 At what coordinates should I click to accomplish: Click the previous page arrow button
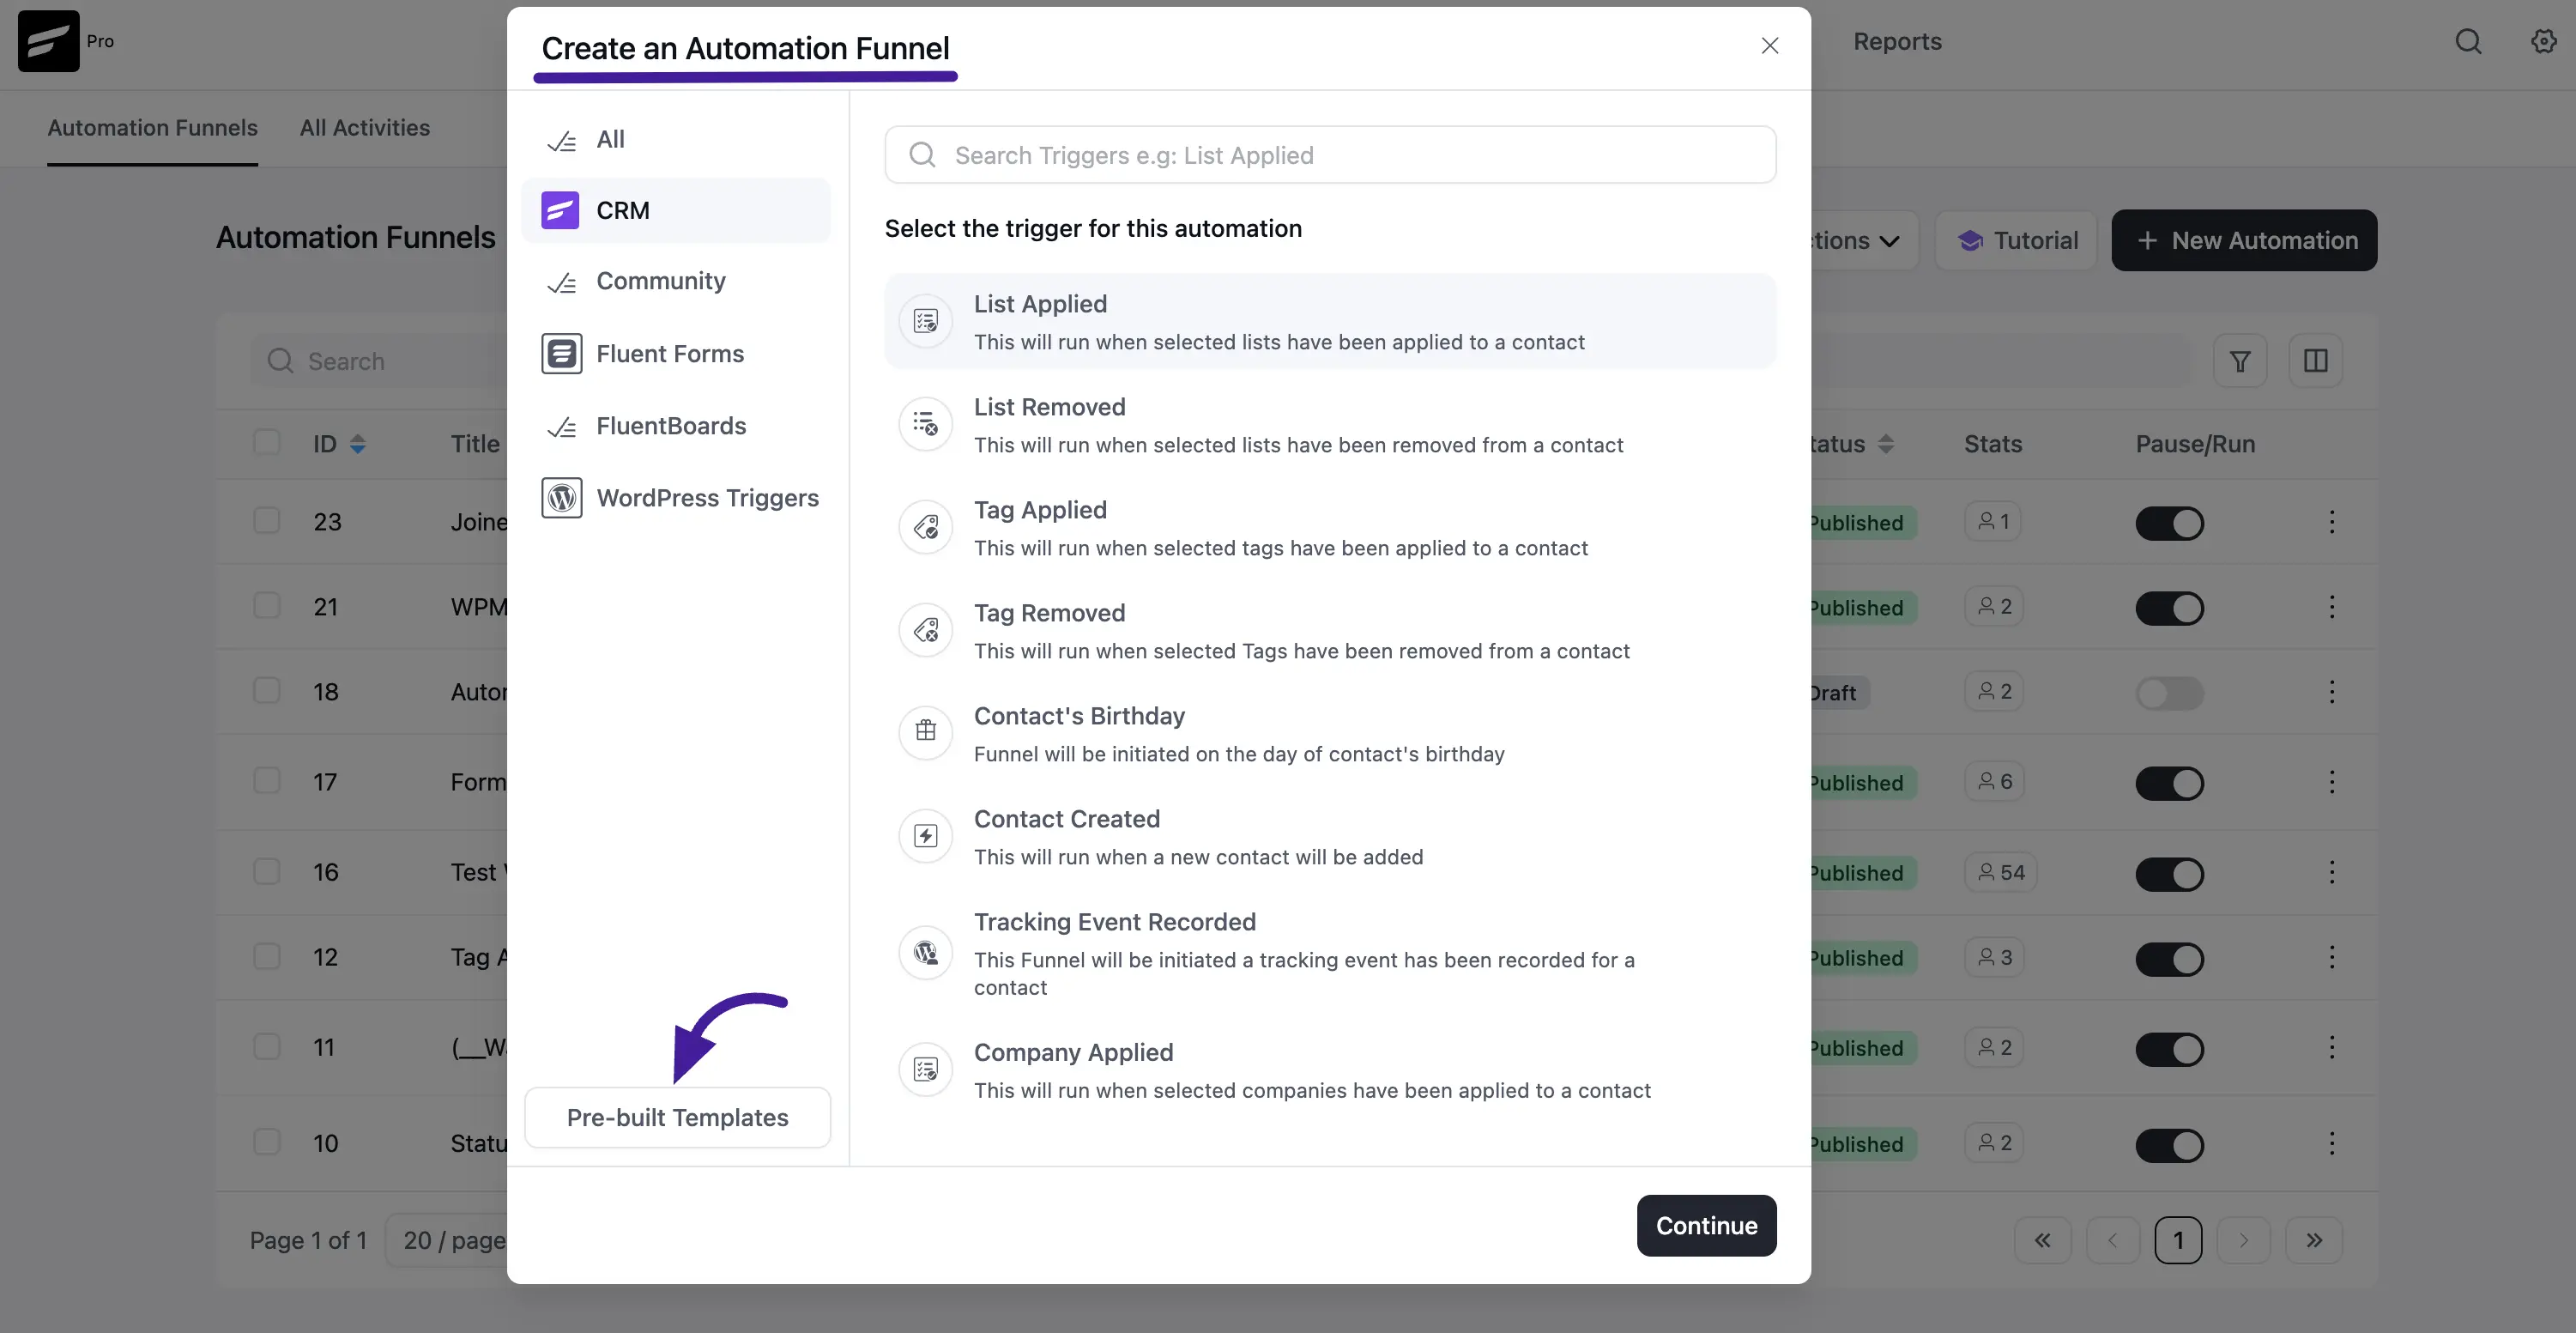2112,1240
